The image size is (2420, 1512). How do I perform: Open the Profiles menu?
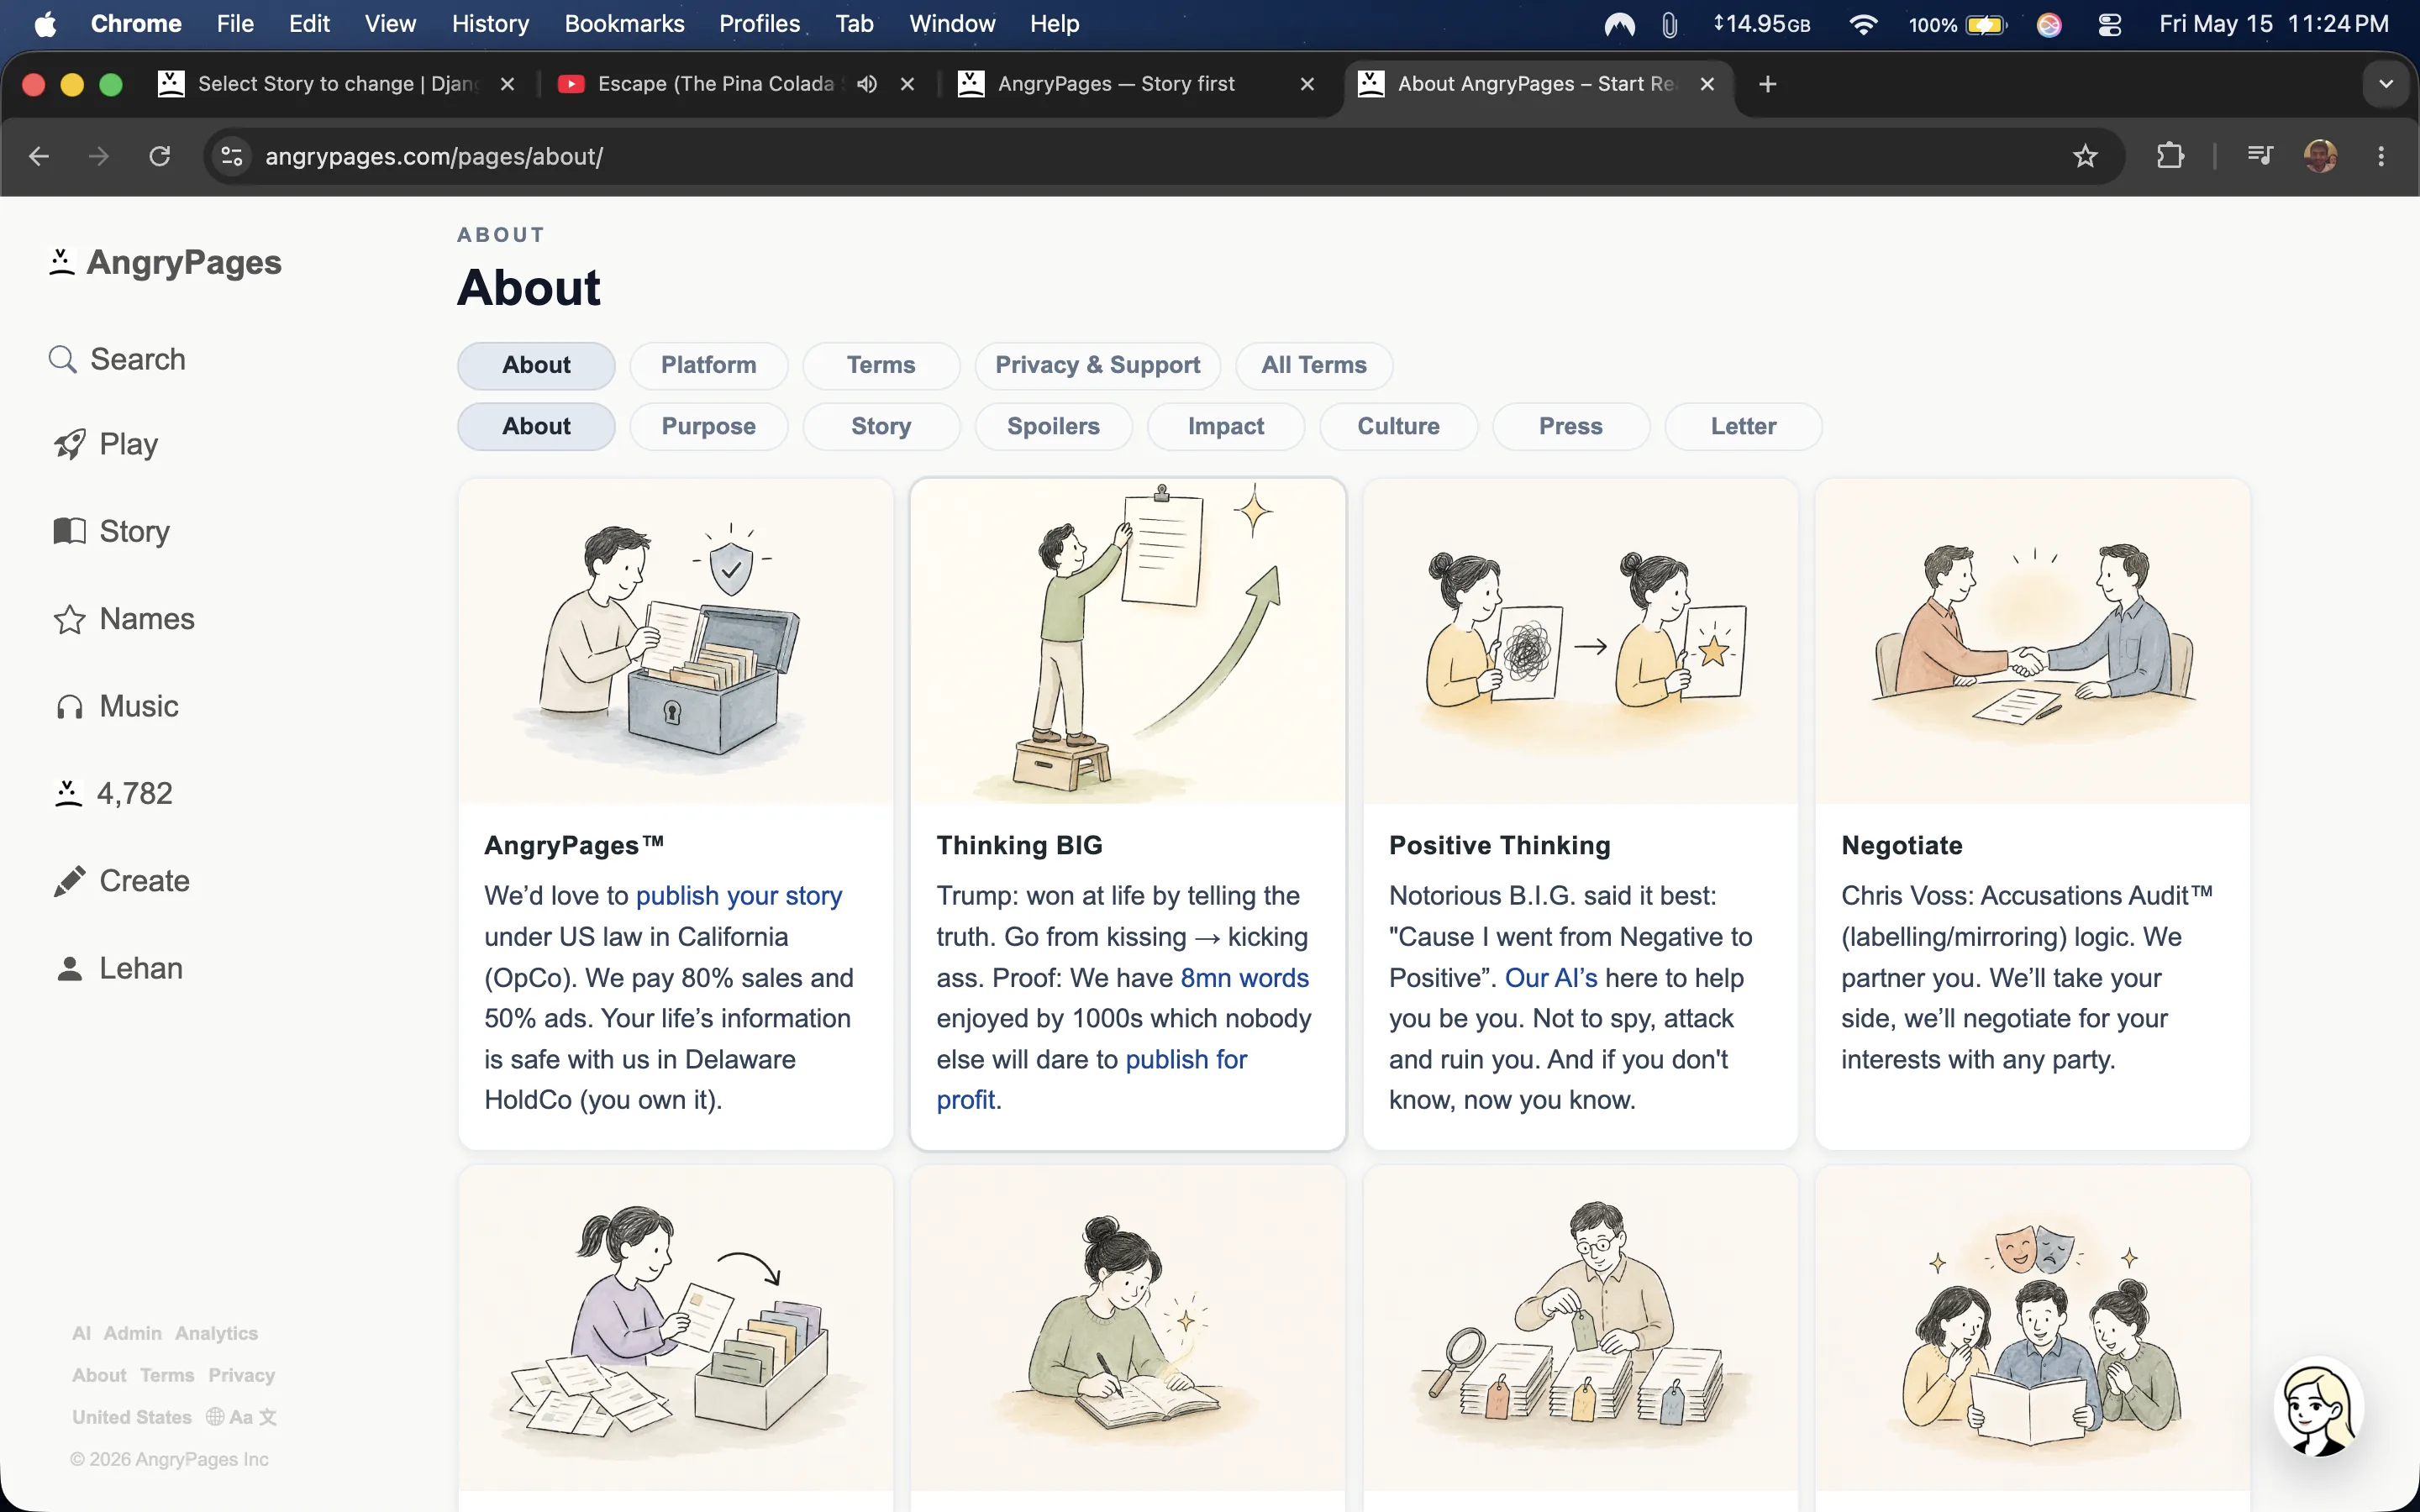[x=759, y=24]
